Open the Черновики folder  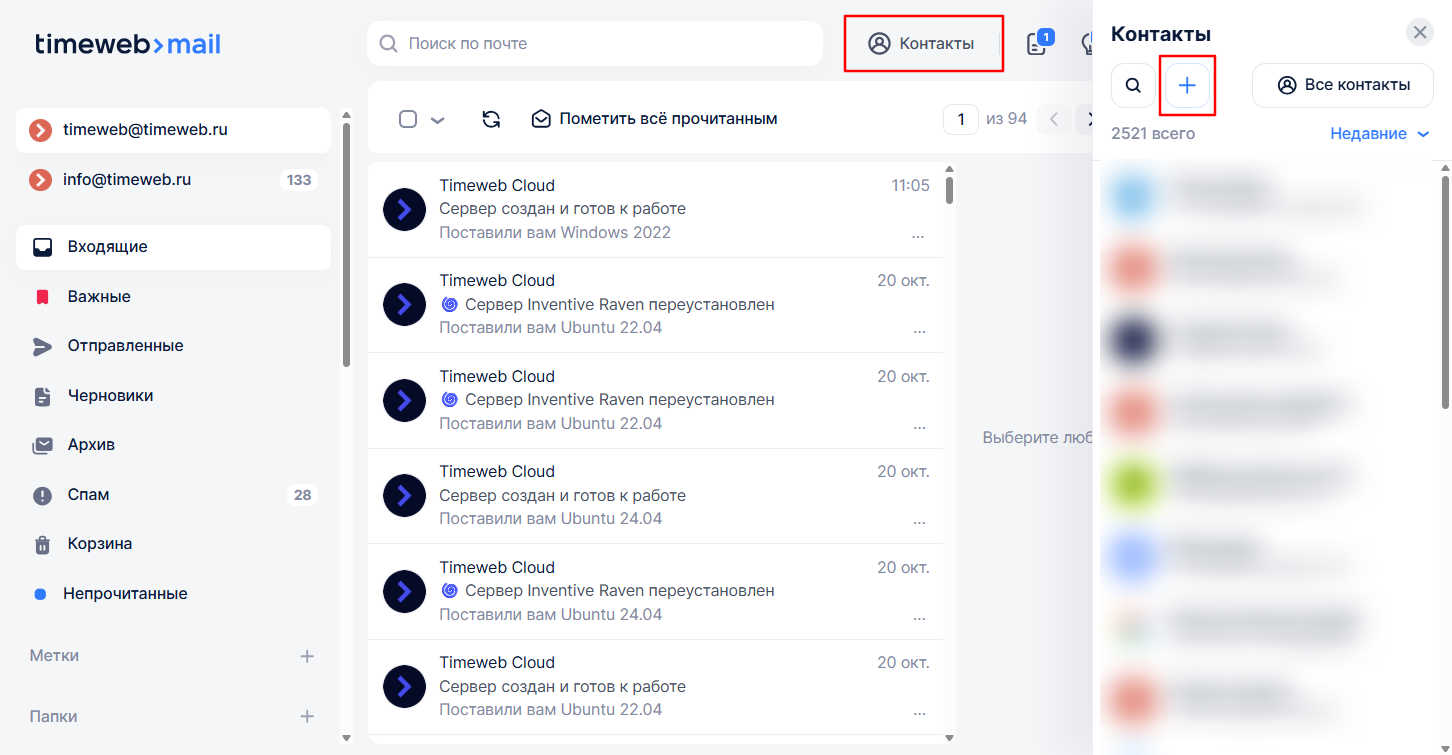pos(110,396)
